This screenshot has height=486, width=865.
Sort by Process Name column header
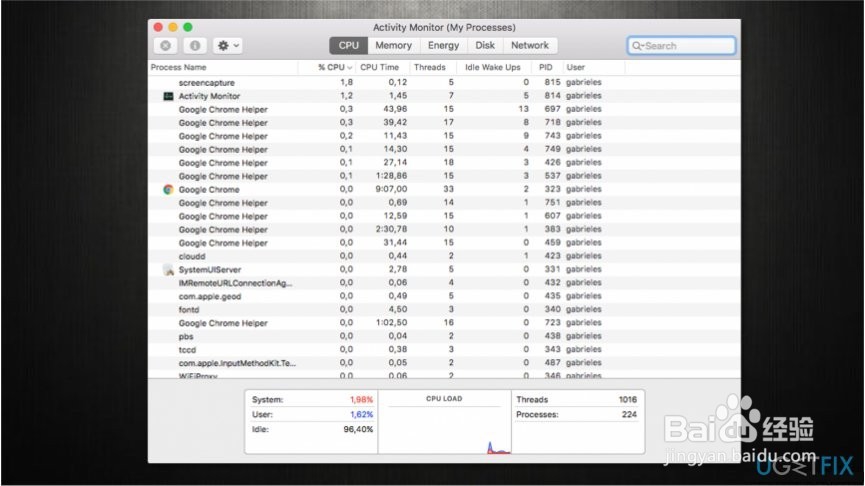point(223,67)
